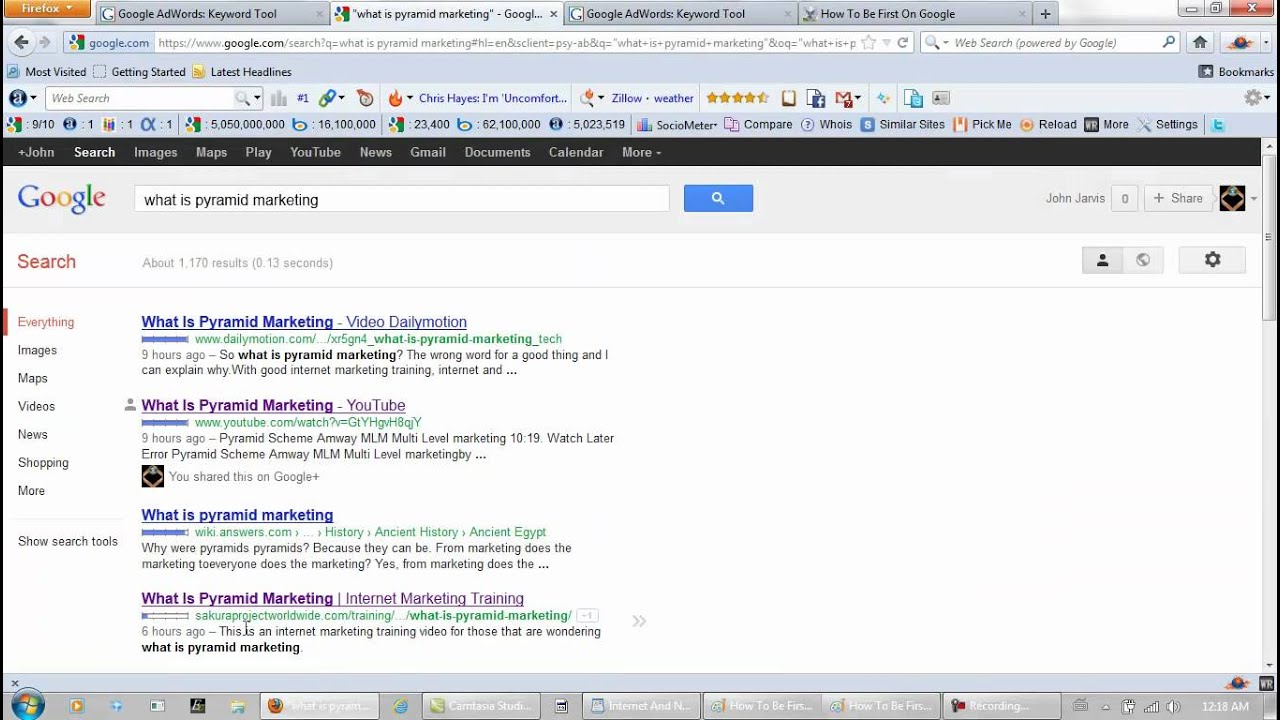1280x720 pixels.
Task: Open Internet Marketing Training result link
Action: 333,598
